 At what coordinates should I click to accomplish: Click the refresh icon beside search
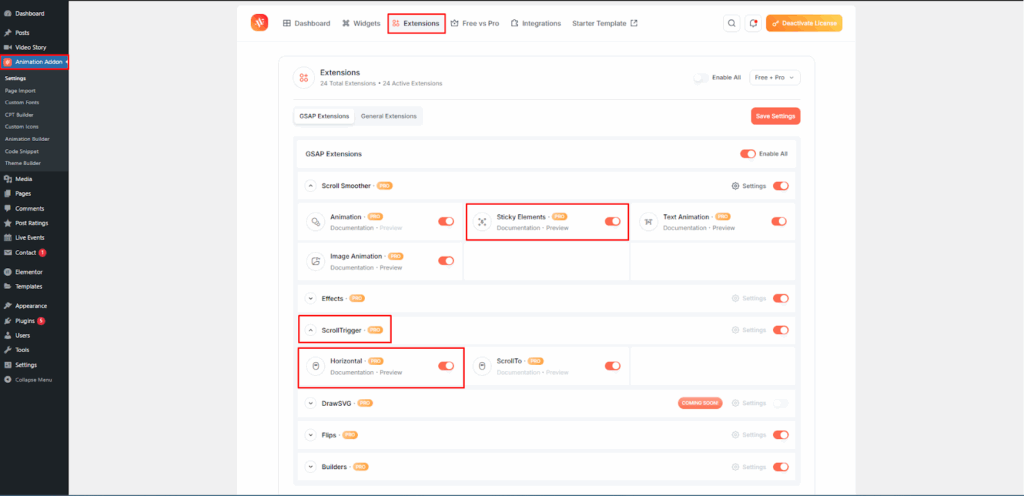[x=752, y=23]
